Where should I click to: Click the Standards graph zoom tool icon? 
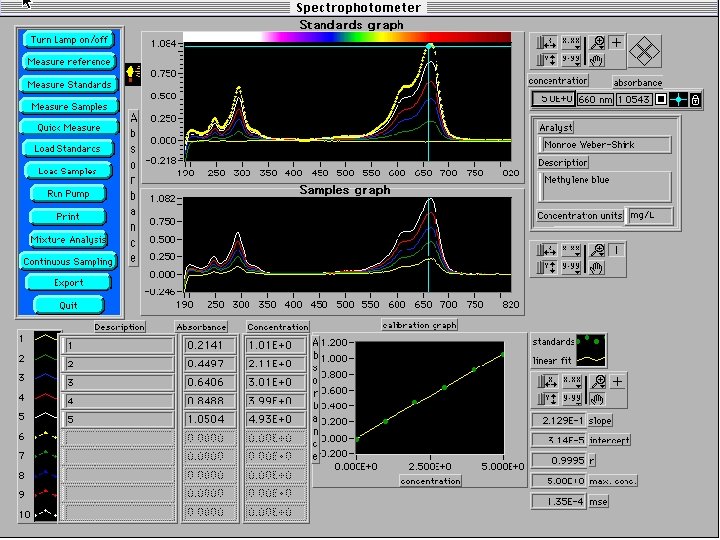[597, 42]
